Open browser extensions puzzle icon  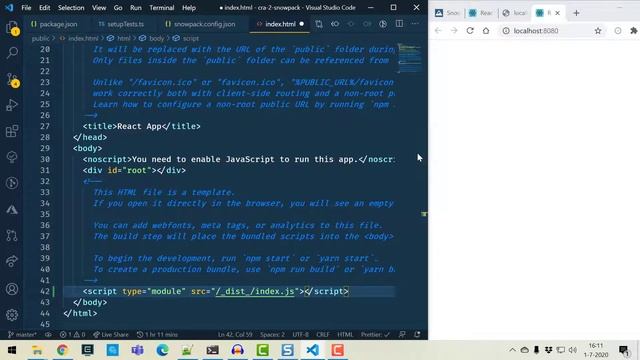pyautogui.click(x=633, y=31)
